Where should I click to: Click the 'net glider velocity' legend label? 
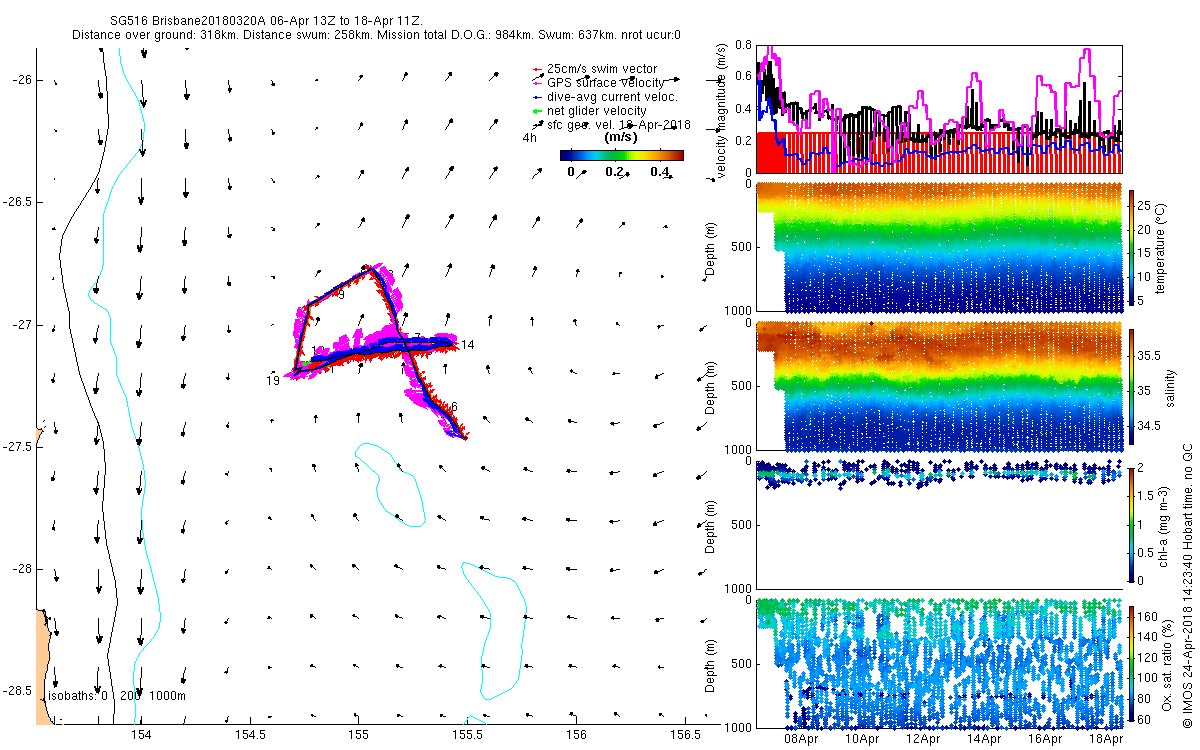coord(596,110)
